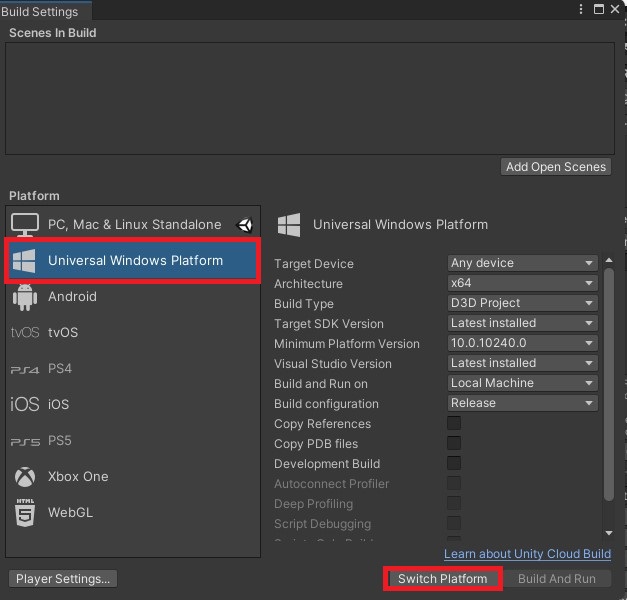Click settings scrollbar down arrow
Viewport: 627px width, 600px height.
609,533
